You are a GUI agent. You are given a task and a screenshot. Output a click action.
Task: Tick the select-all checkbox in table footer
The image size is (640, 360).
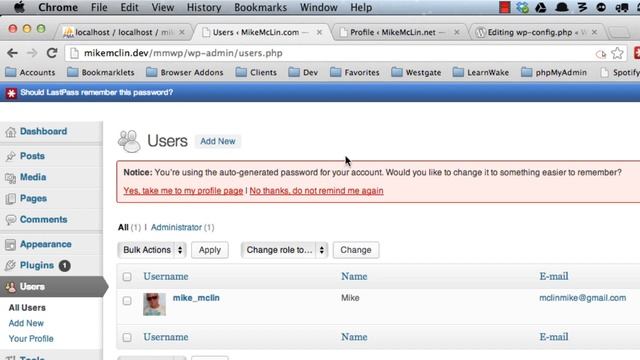click(127, 338)
